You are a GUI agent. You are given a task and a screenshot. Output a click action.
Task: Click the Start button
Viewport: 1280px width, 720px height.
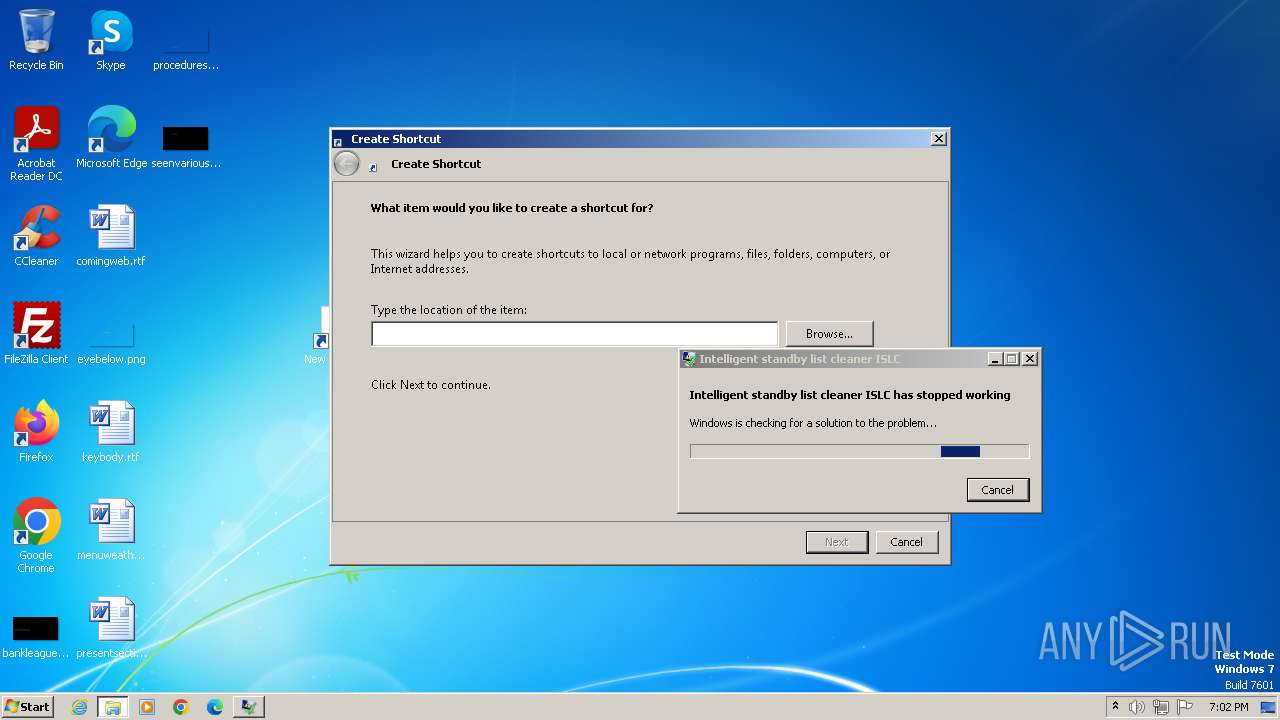(28, 707)
